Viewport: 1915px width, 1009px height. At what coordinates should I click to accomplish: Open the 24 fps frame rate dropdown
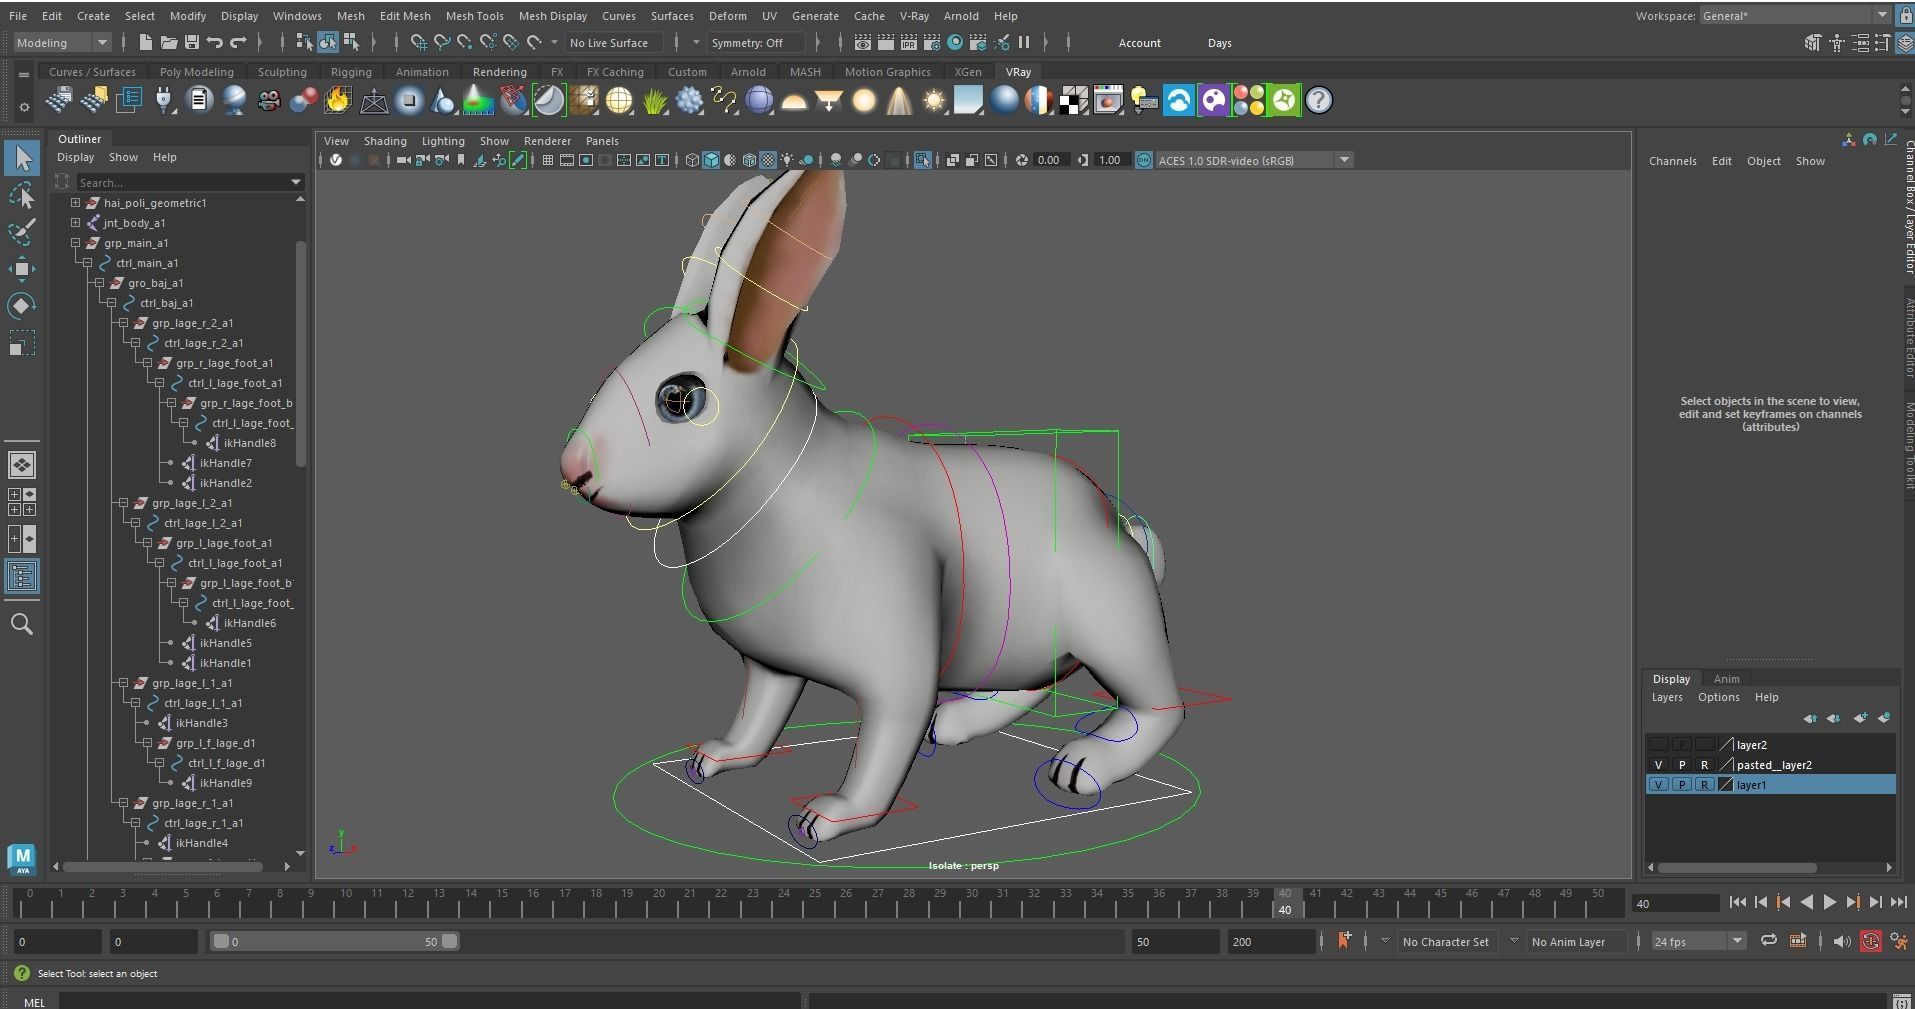point(1698,941)
